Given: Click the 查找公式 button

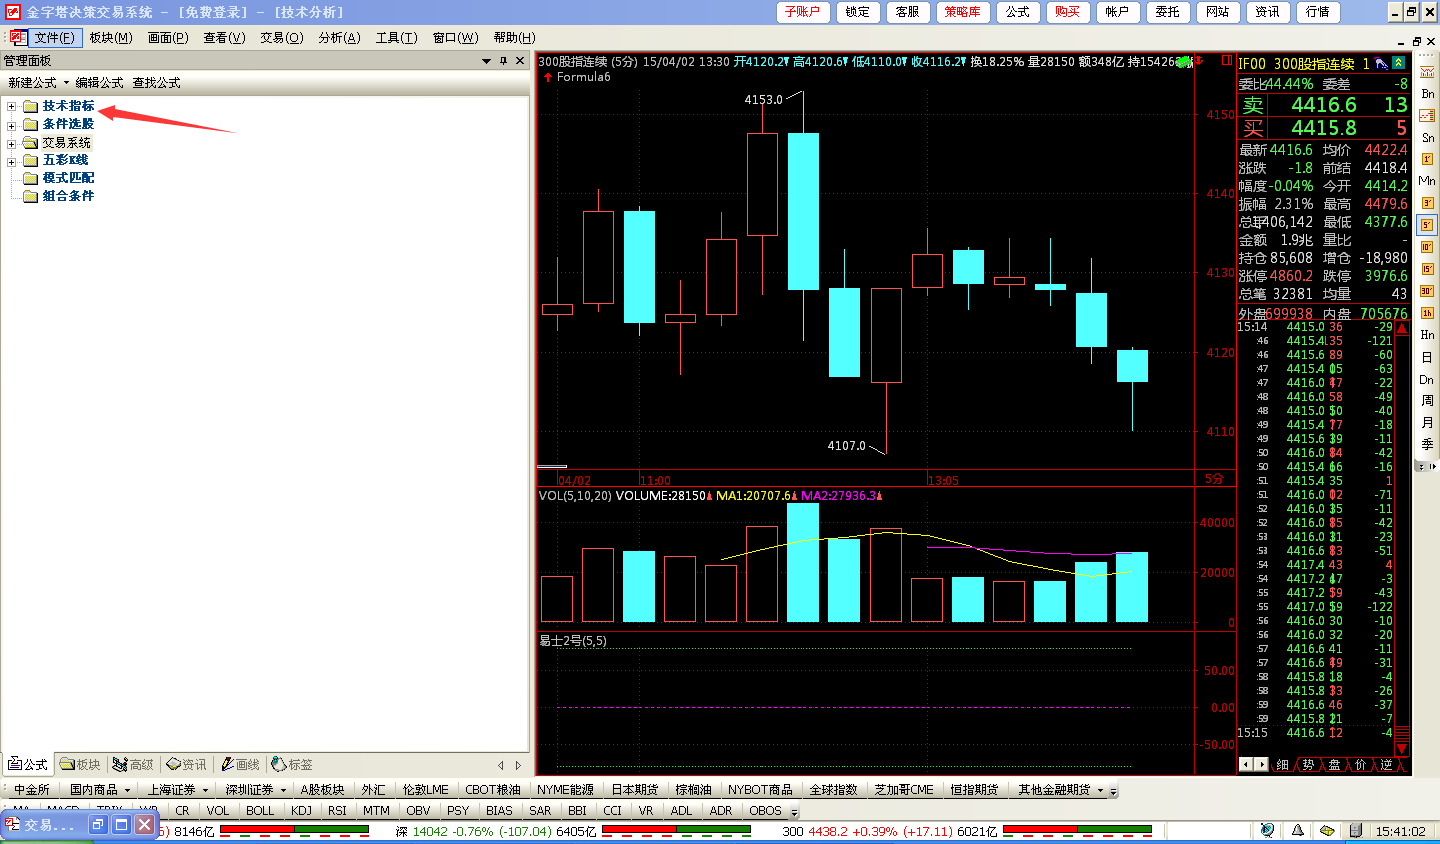Looking at the screenshot, I should tap(157, 83).
